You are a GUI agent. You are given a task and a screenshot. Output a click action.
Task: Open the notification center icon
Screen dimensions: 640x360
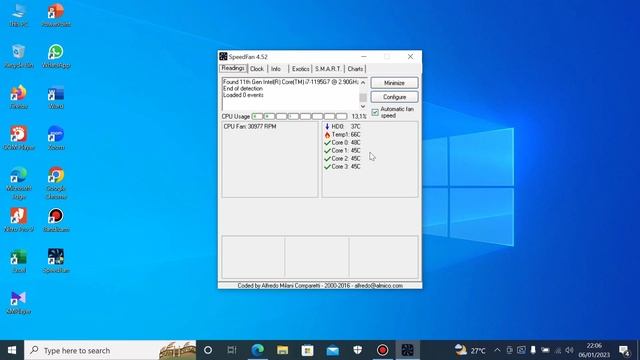tap(624, 350)
